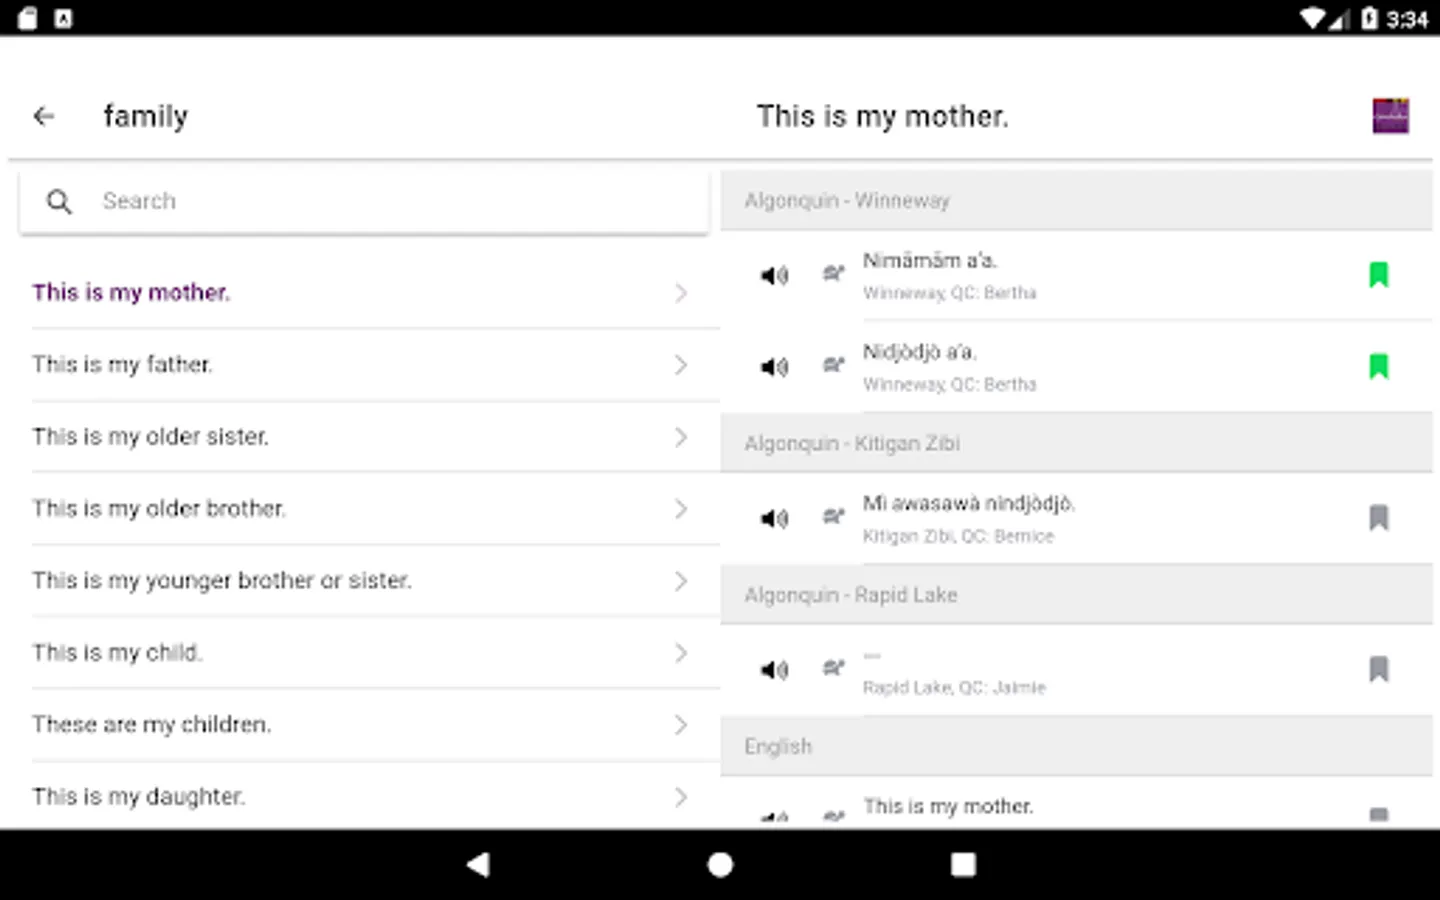Play Rapid Lake Jaimie audio
The height and width of the screenshot is (900, 1440).
coord(774,670)
